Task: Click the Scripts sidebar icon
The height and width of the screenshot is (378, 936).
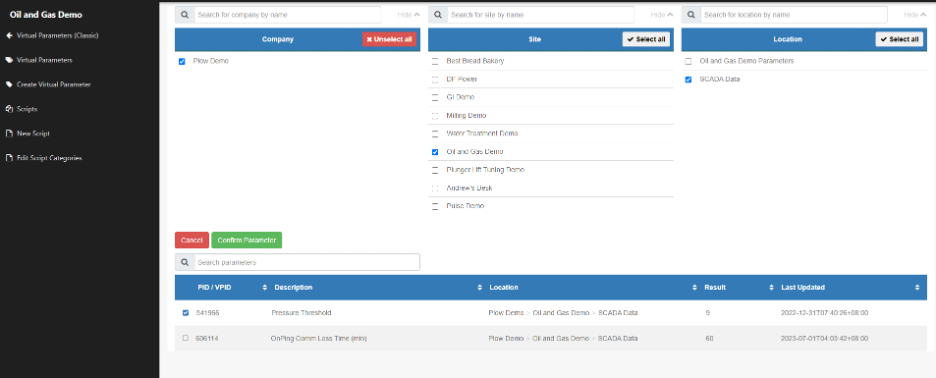Action: pos(9,109)
